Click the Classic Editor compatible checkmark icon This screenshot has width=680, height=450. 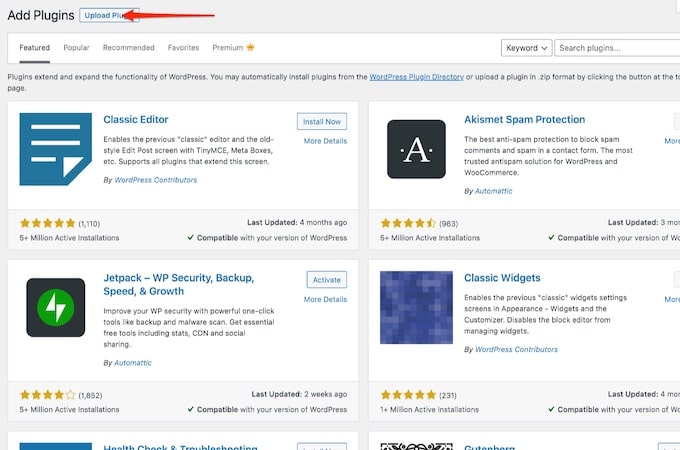coord(190,238)
